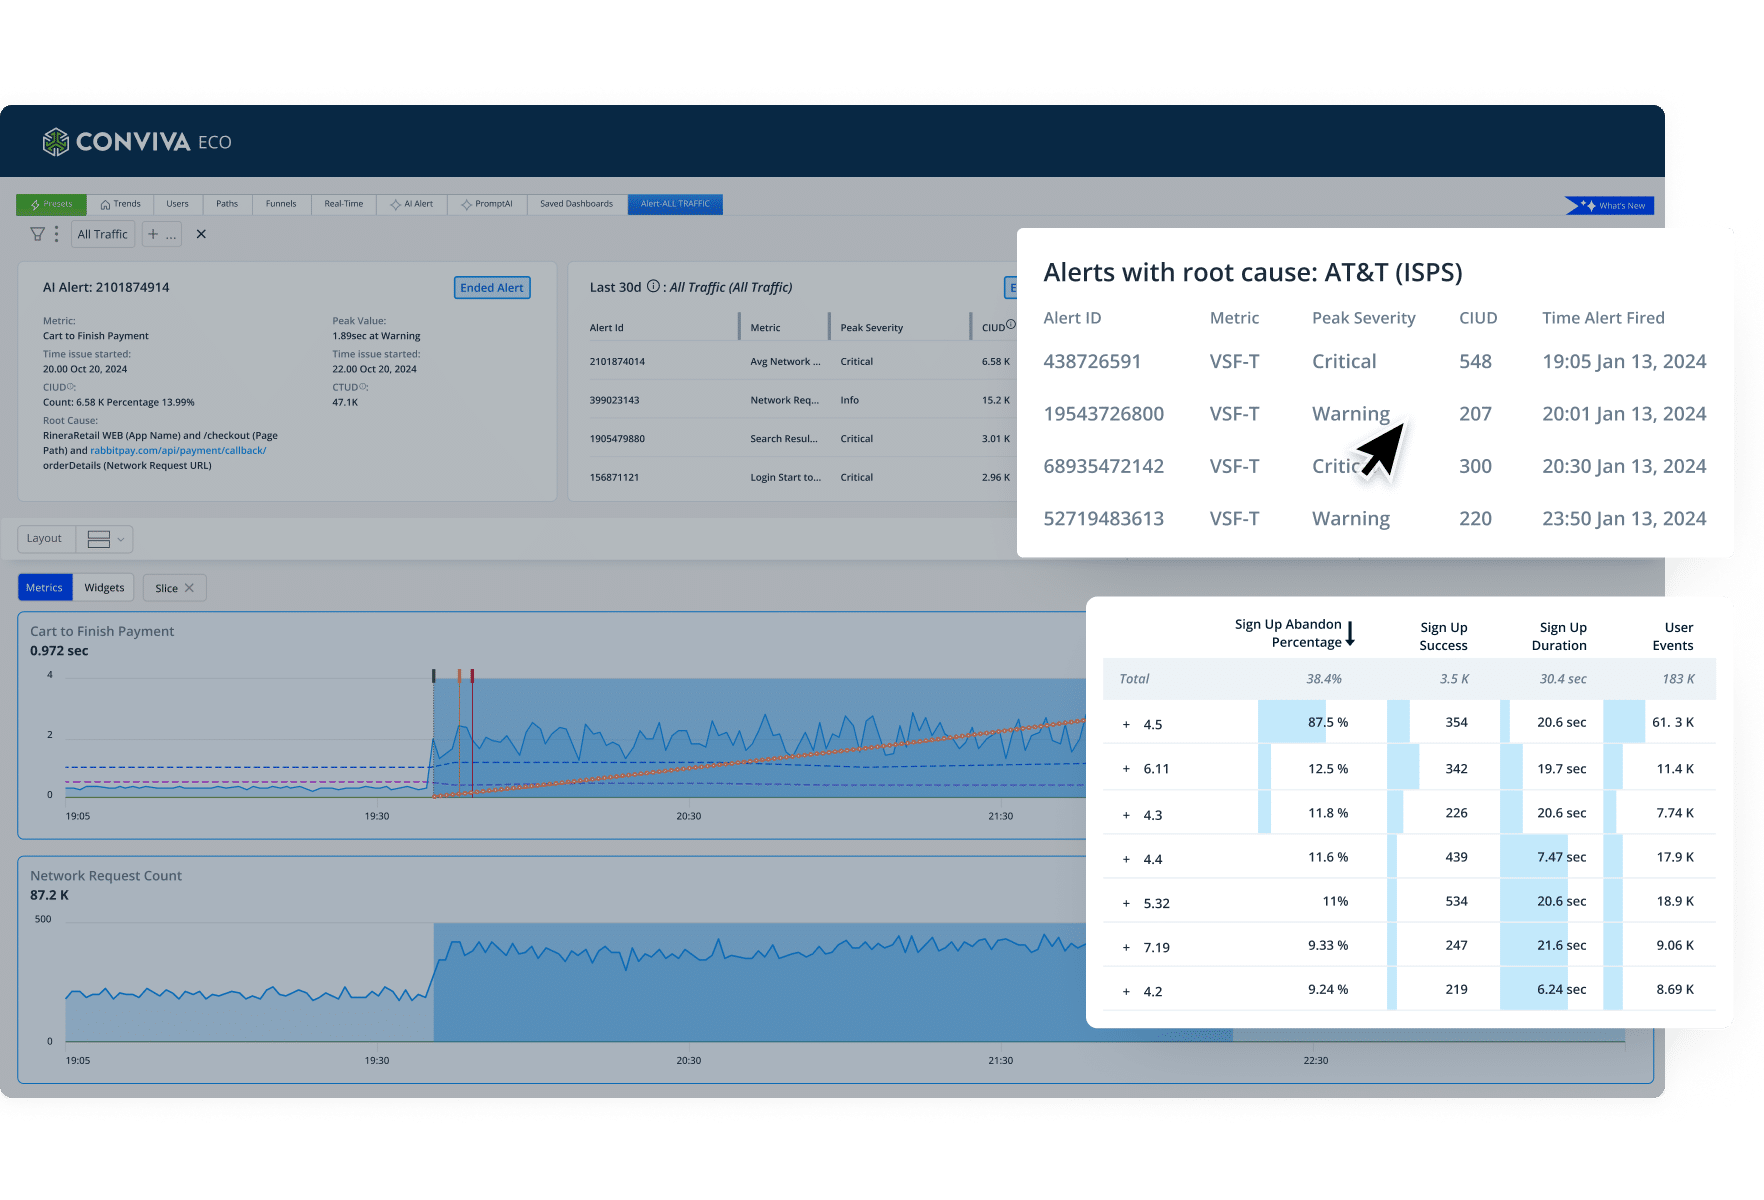Screen dimensions: 1764x1200
Task: Click the Ended Alert button
Action: 491,288
